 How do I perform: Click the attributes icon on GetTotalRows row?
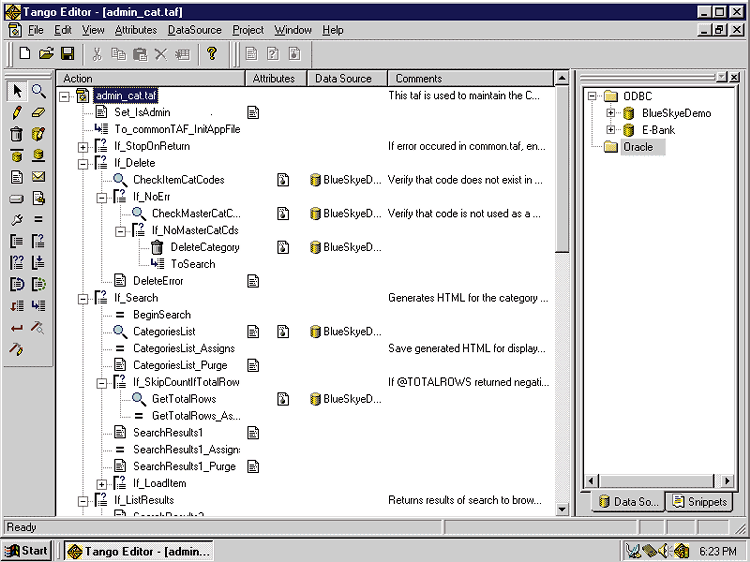pyautogui.click(x=283, y=399)
